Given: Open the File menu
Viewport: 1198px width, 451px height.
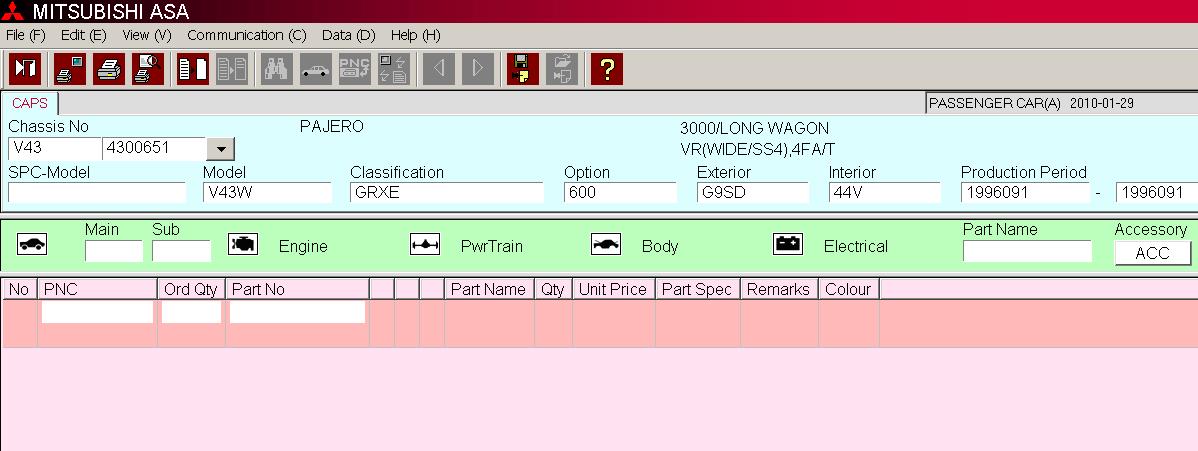Looking at the screenshot, I should tap(26, 35).
